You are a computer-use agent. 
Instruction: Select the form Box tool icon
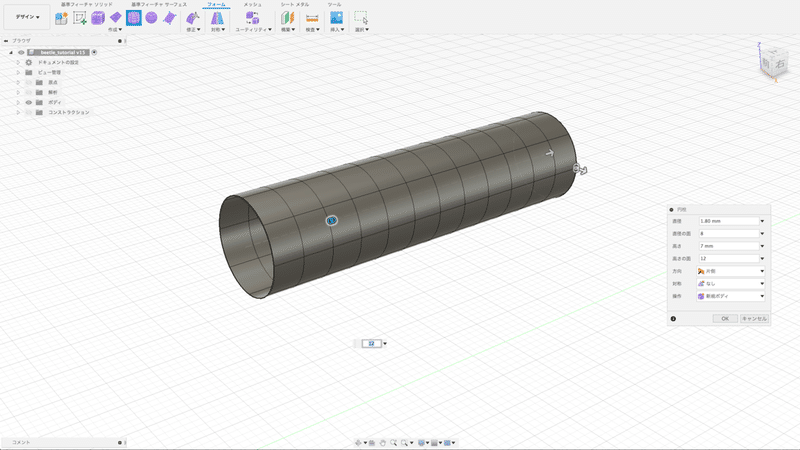(97, 18)
